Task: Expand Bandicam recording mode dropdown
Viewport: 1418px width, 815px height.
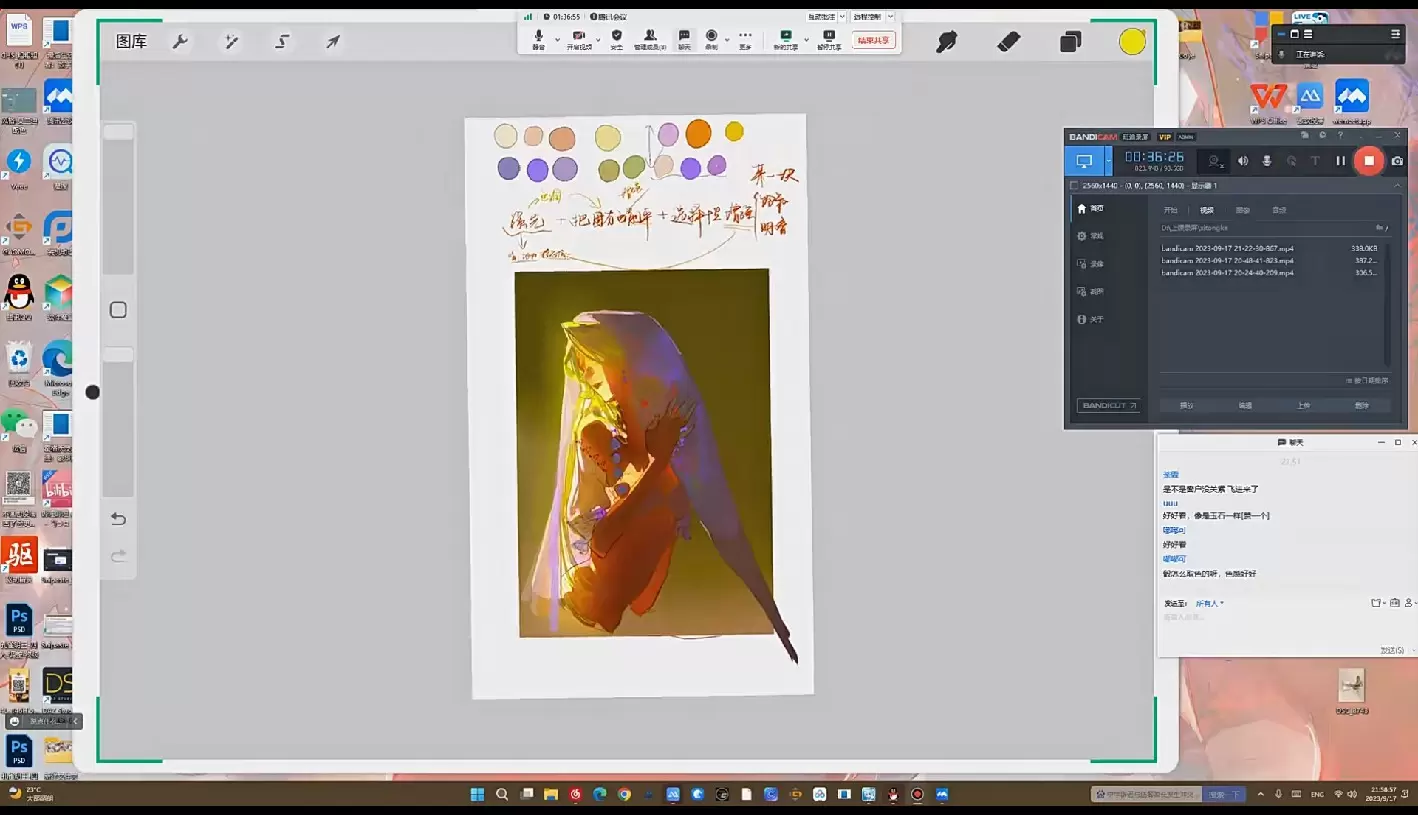Action: (x=1108, y=161)
